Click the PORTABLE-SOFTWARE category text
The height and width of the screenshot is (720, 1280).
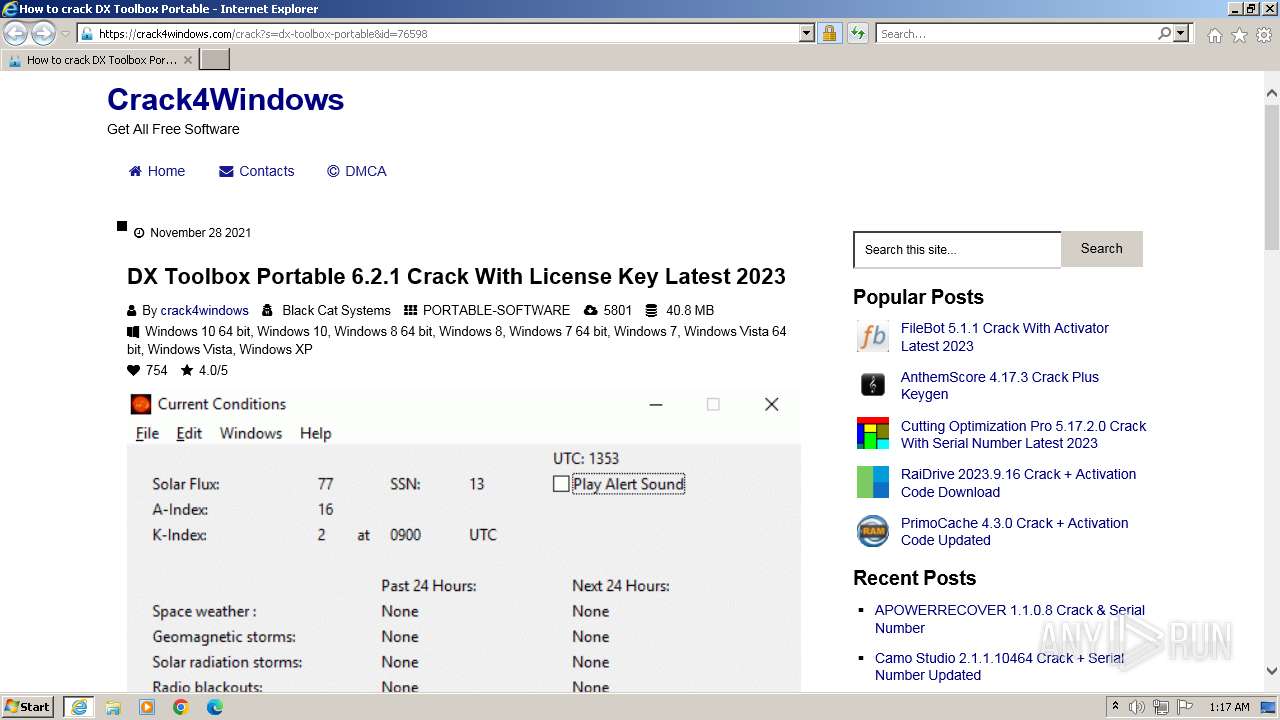coord(496,310)
